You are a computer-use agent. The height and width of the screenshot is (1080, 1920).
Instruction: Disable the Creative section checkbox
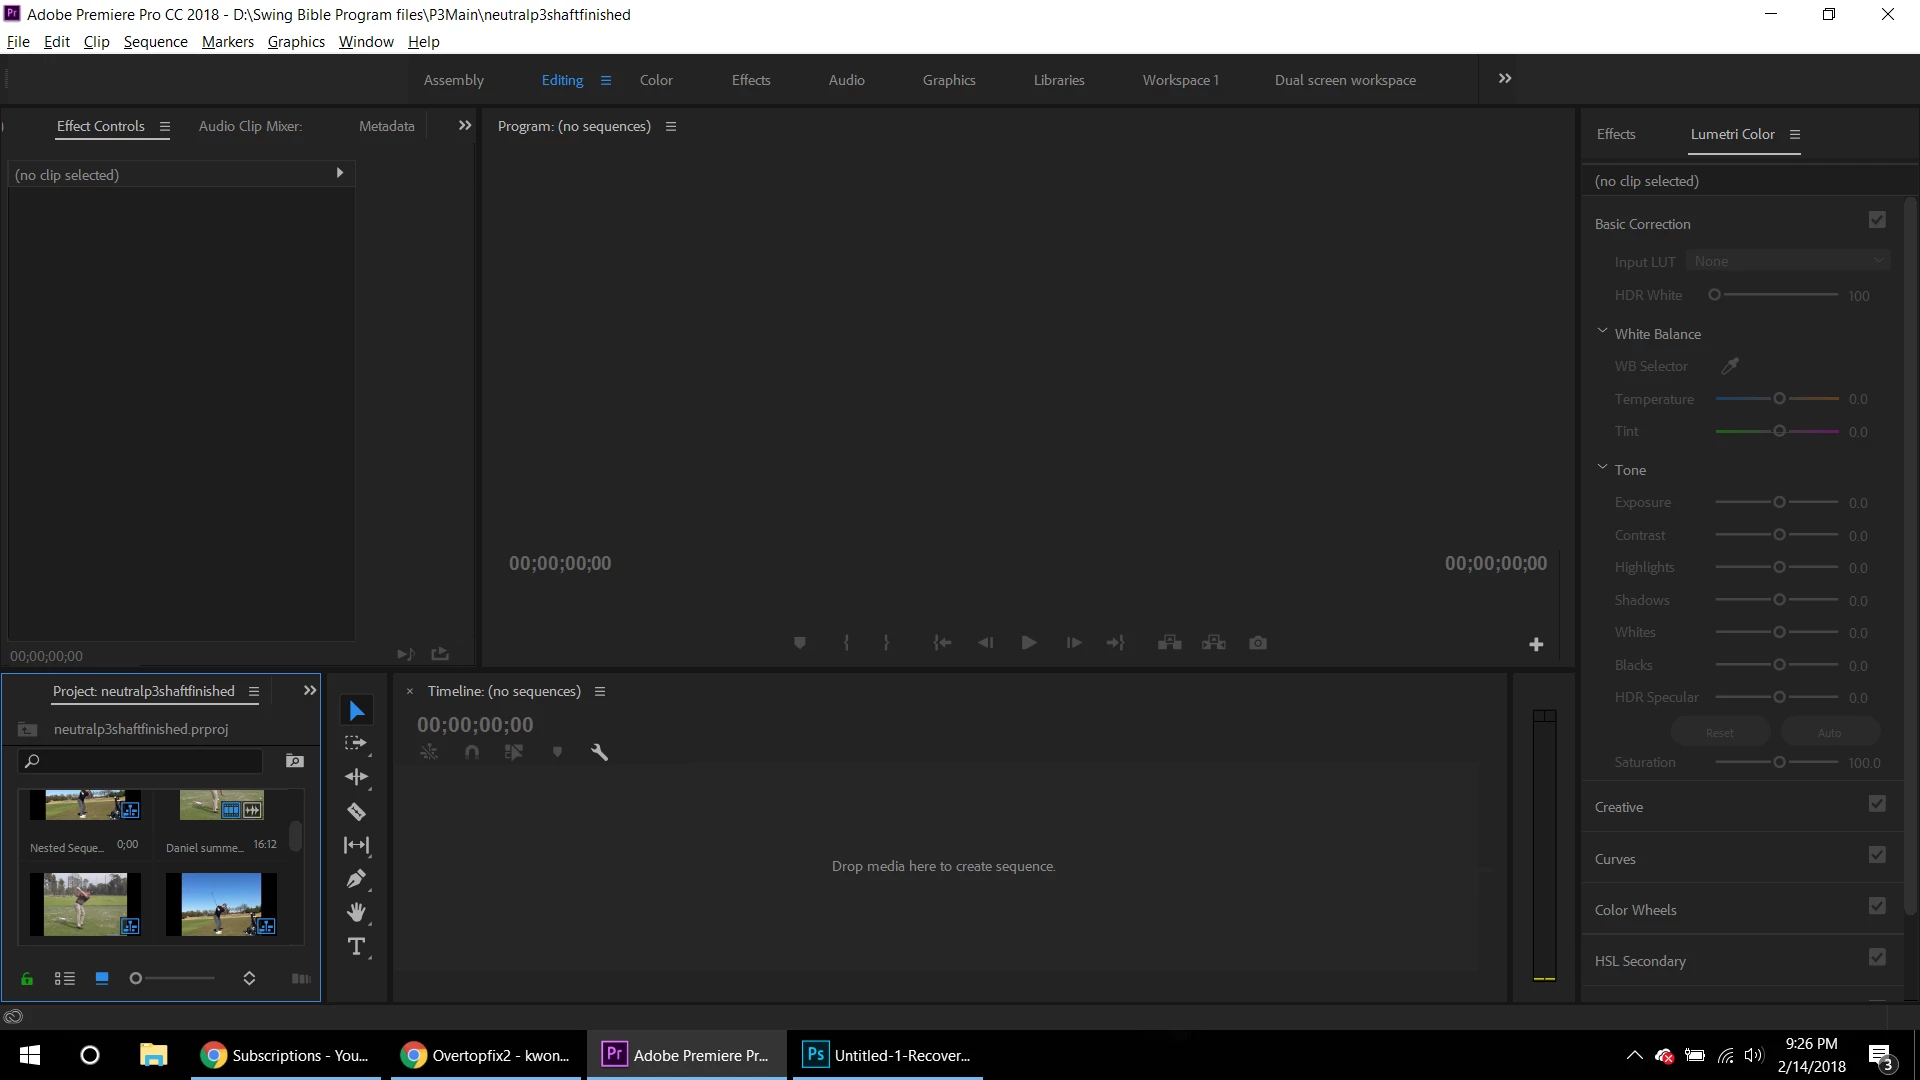1877,804
